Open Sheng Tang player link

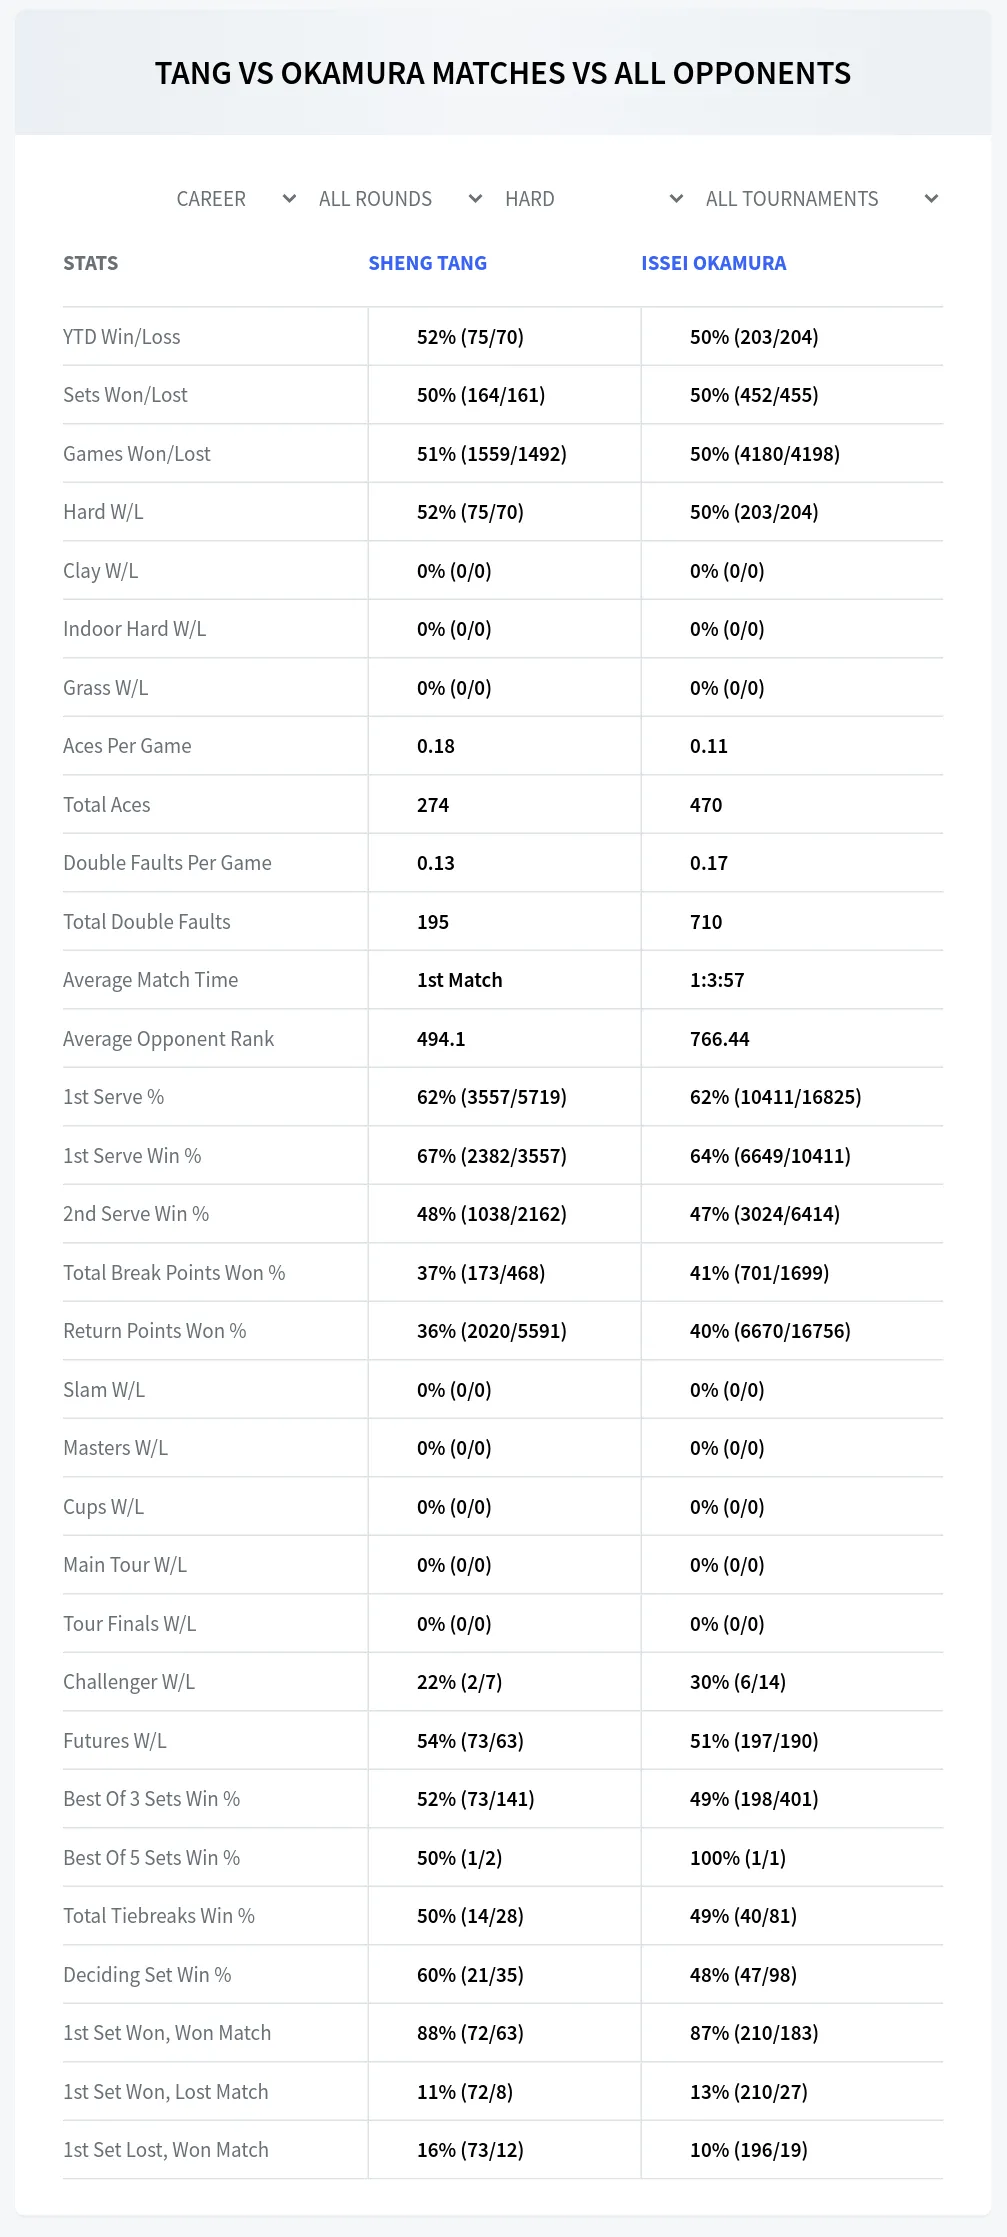point(427,263)
